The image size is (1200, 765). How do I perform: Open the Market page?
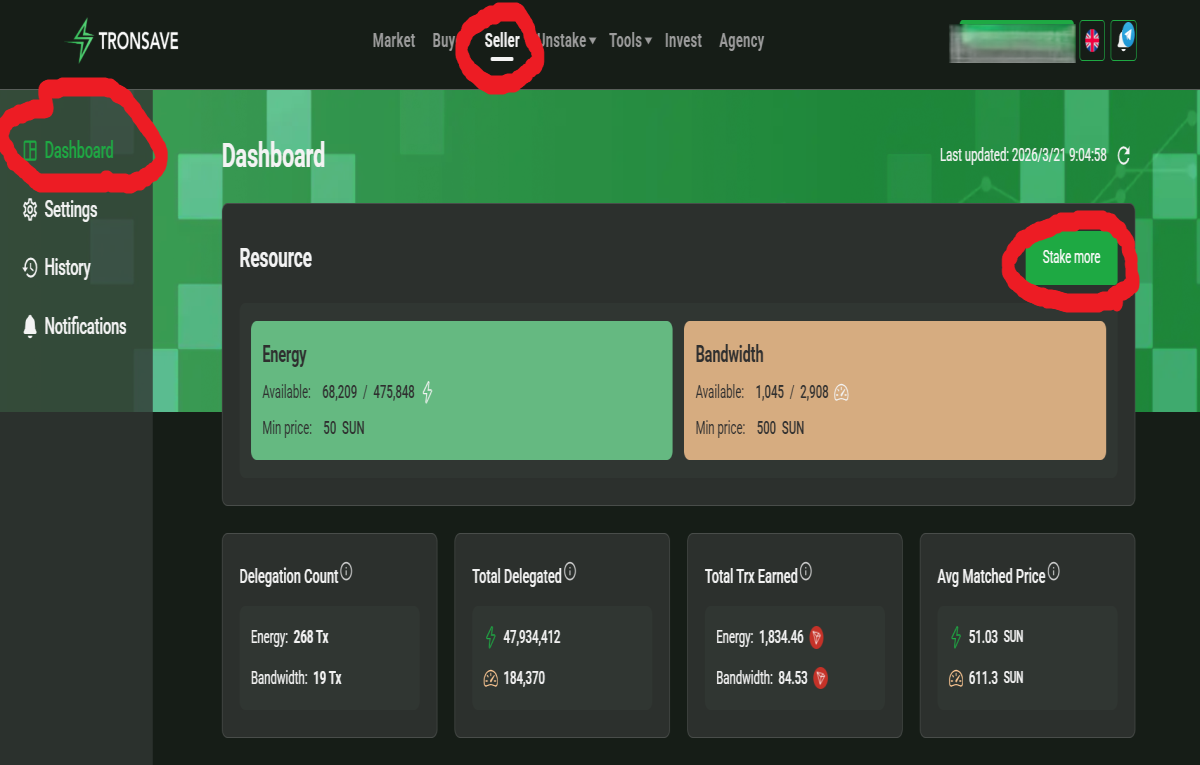pyautogui.click(x=394, y=41)
